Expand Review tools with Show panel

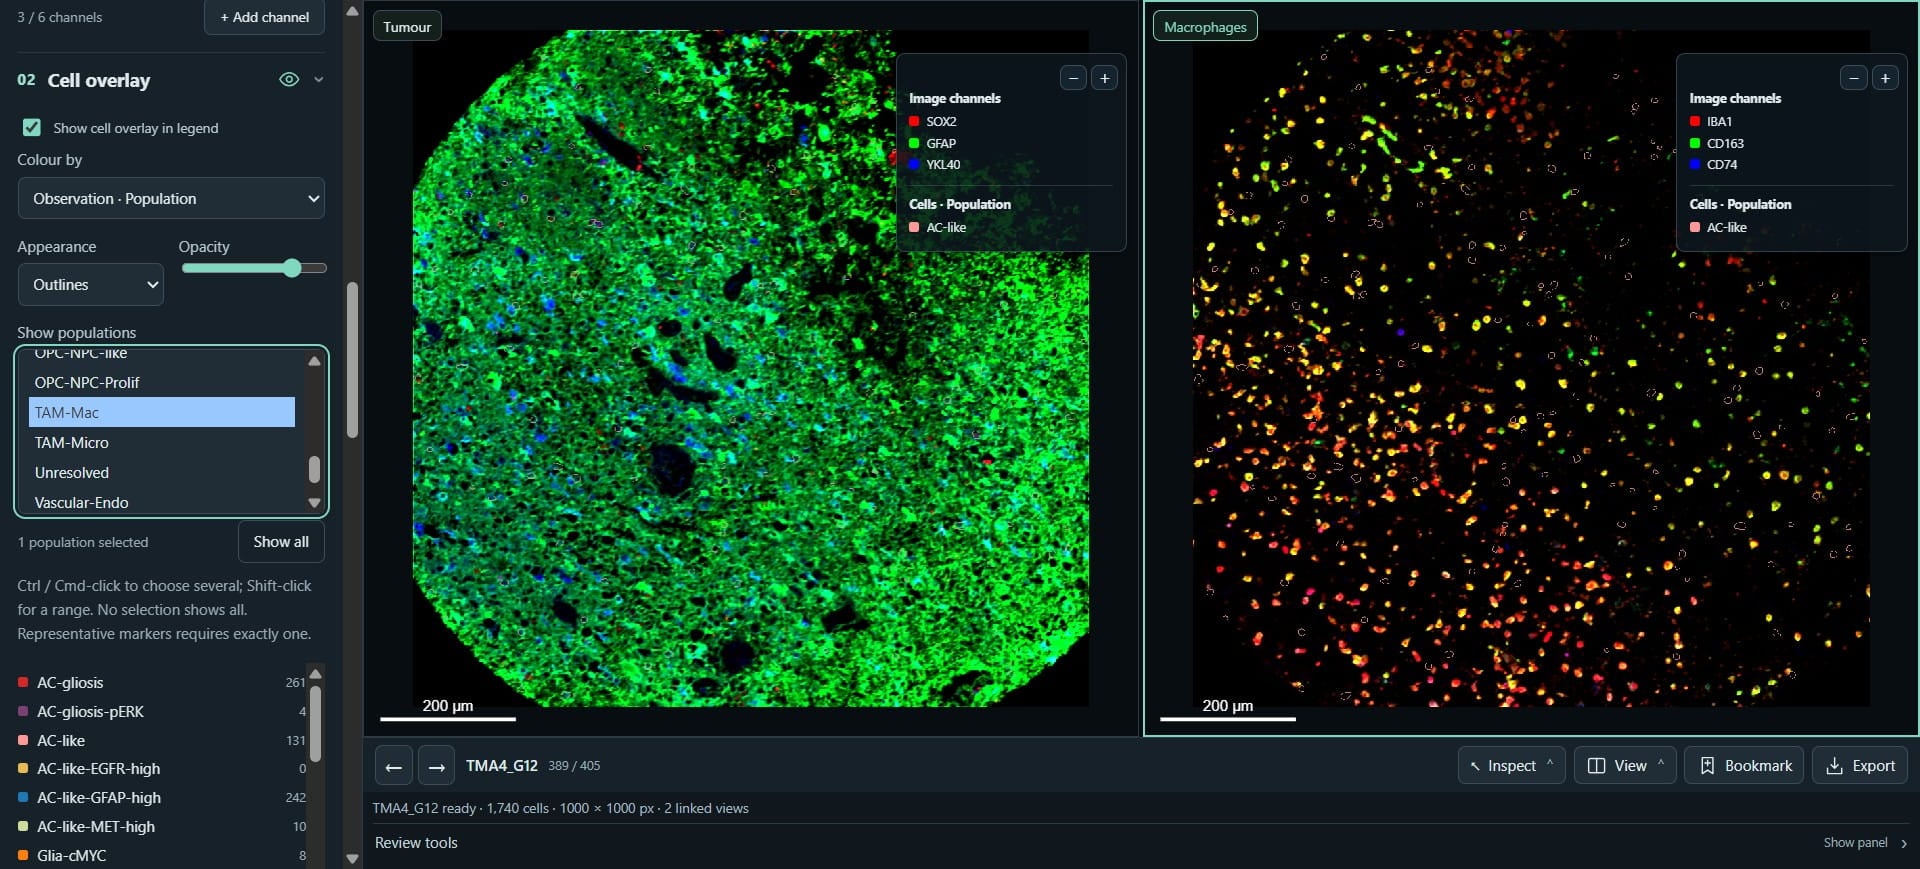1866,843
